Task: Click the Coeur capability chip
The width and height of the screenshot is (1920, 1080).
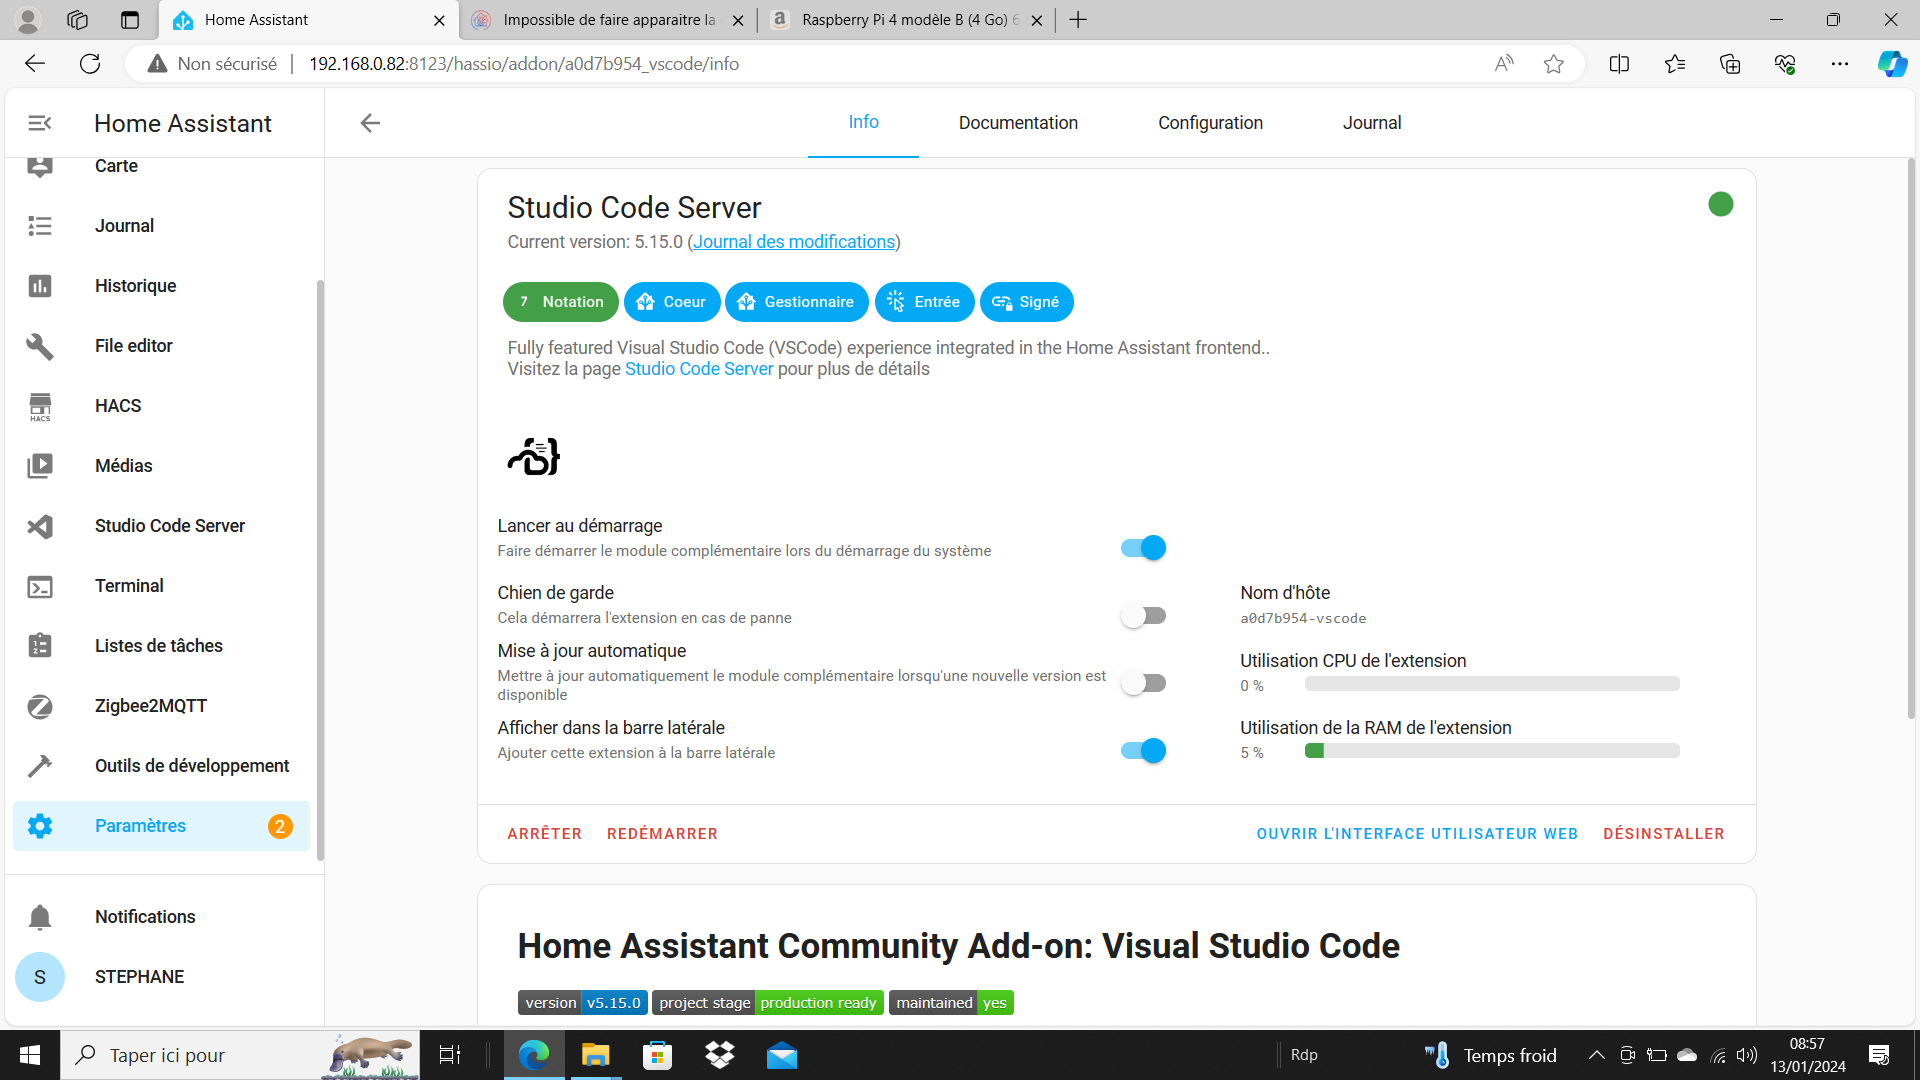Action: (672, 302)
